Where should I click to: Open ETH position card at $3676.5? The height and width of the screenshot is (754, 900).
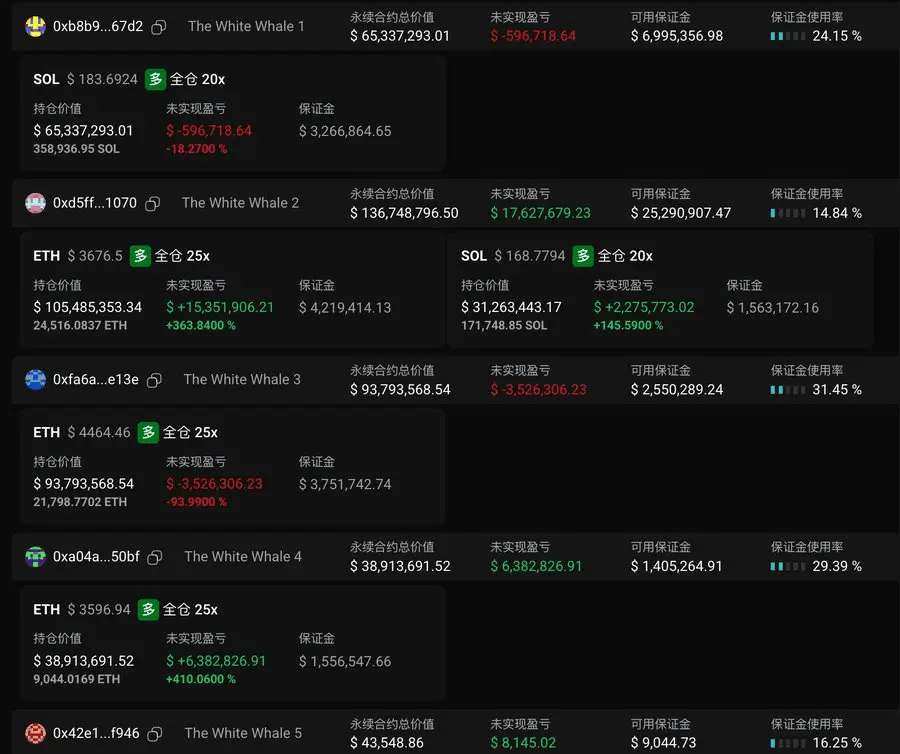232,290
